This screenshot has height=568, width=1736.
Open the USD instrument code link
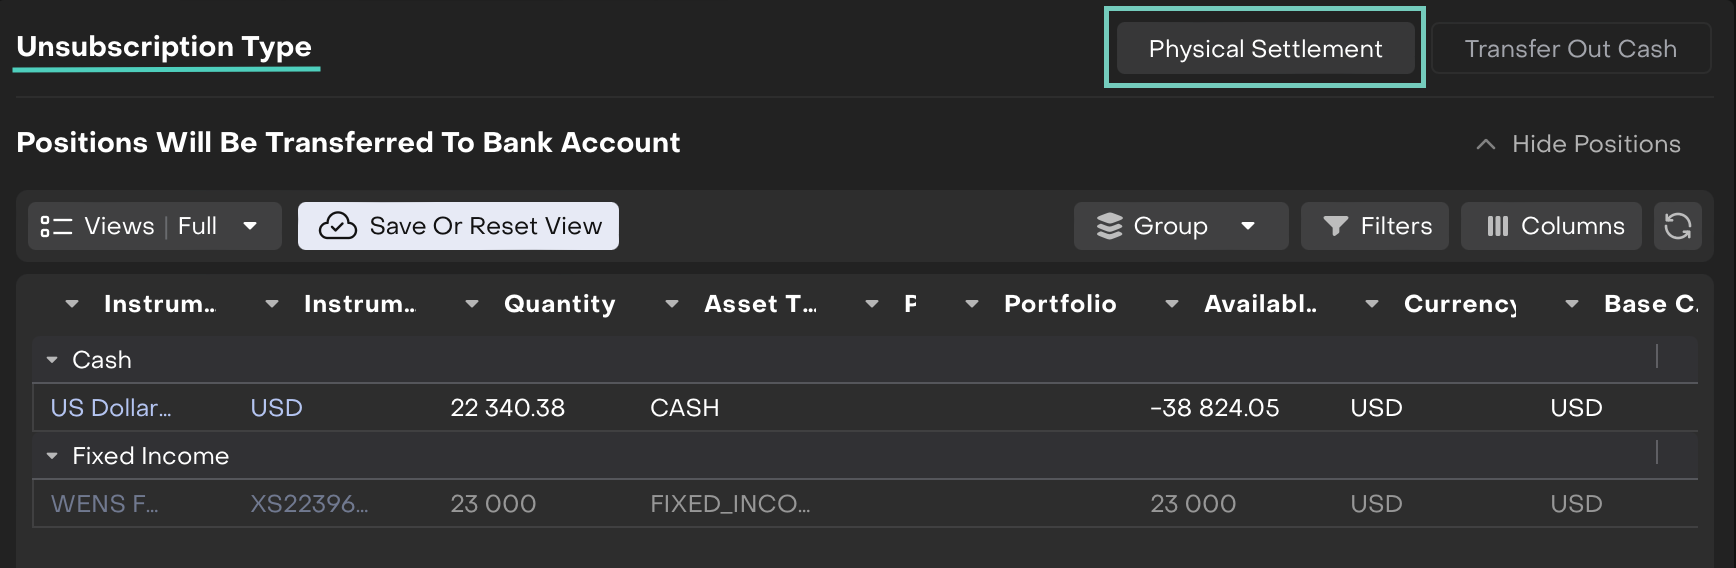(276, 408)
